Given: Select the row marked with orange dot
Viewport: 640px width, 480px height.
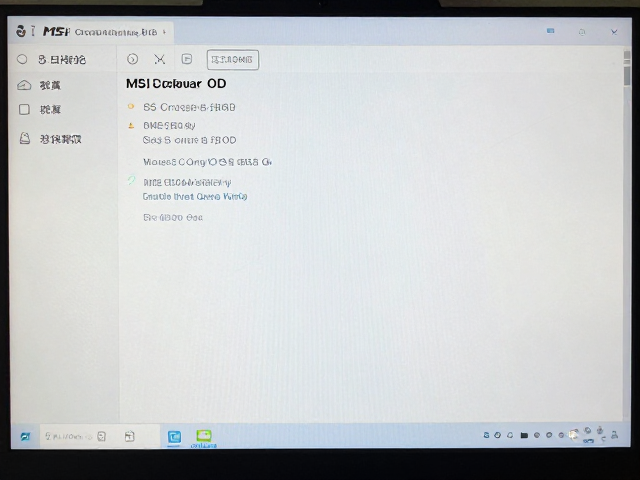Looking at the screenshot, I should coord(182,107).
